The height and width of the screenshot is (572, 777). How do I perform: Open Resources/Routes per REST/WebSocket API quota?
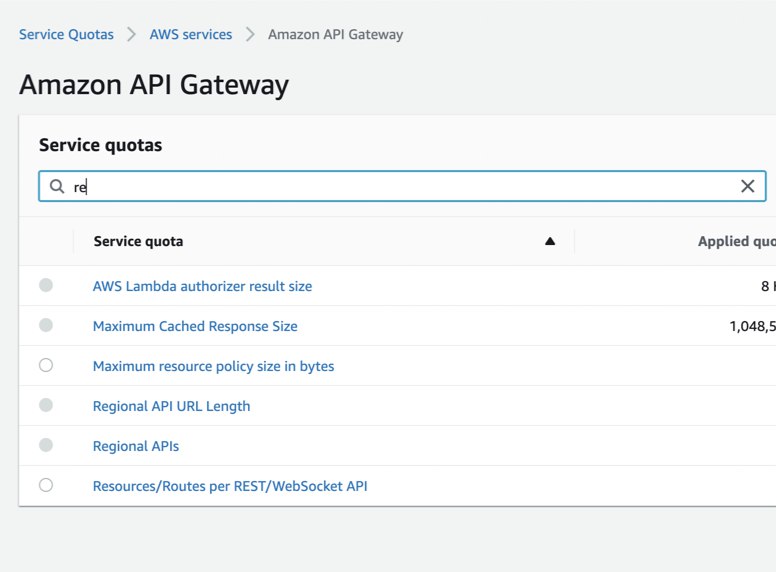coord(230,486)
